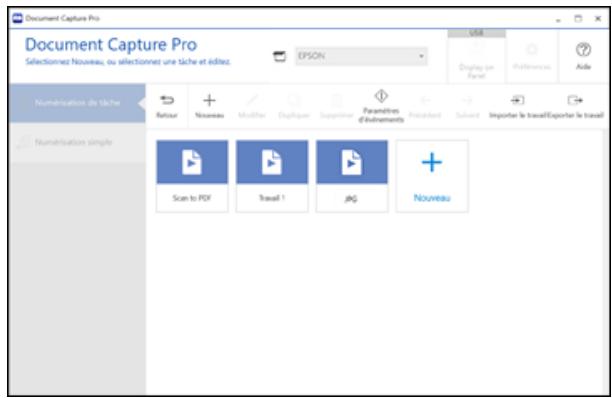The width and height of the screenshot is (612, 398).
Task: Maximize the Document Capture Pro window
Action: (x=578, y=18)
